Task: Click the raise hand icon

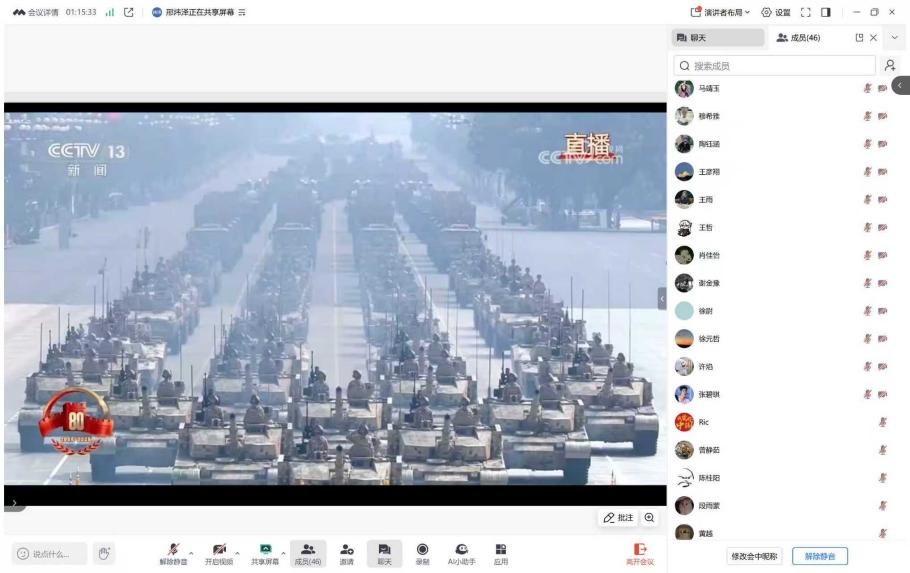Action: click(103, 554)
